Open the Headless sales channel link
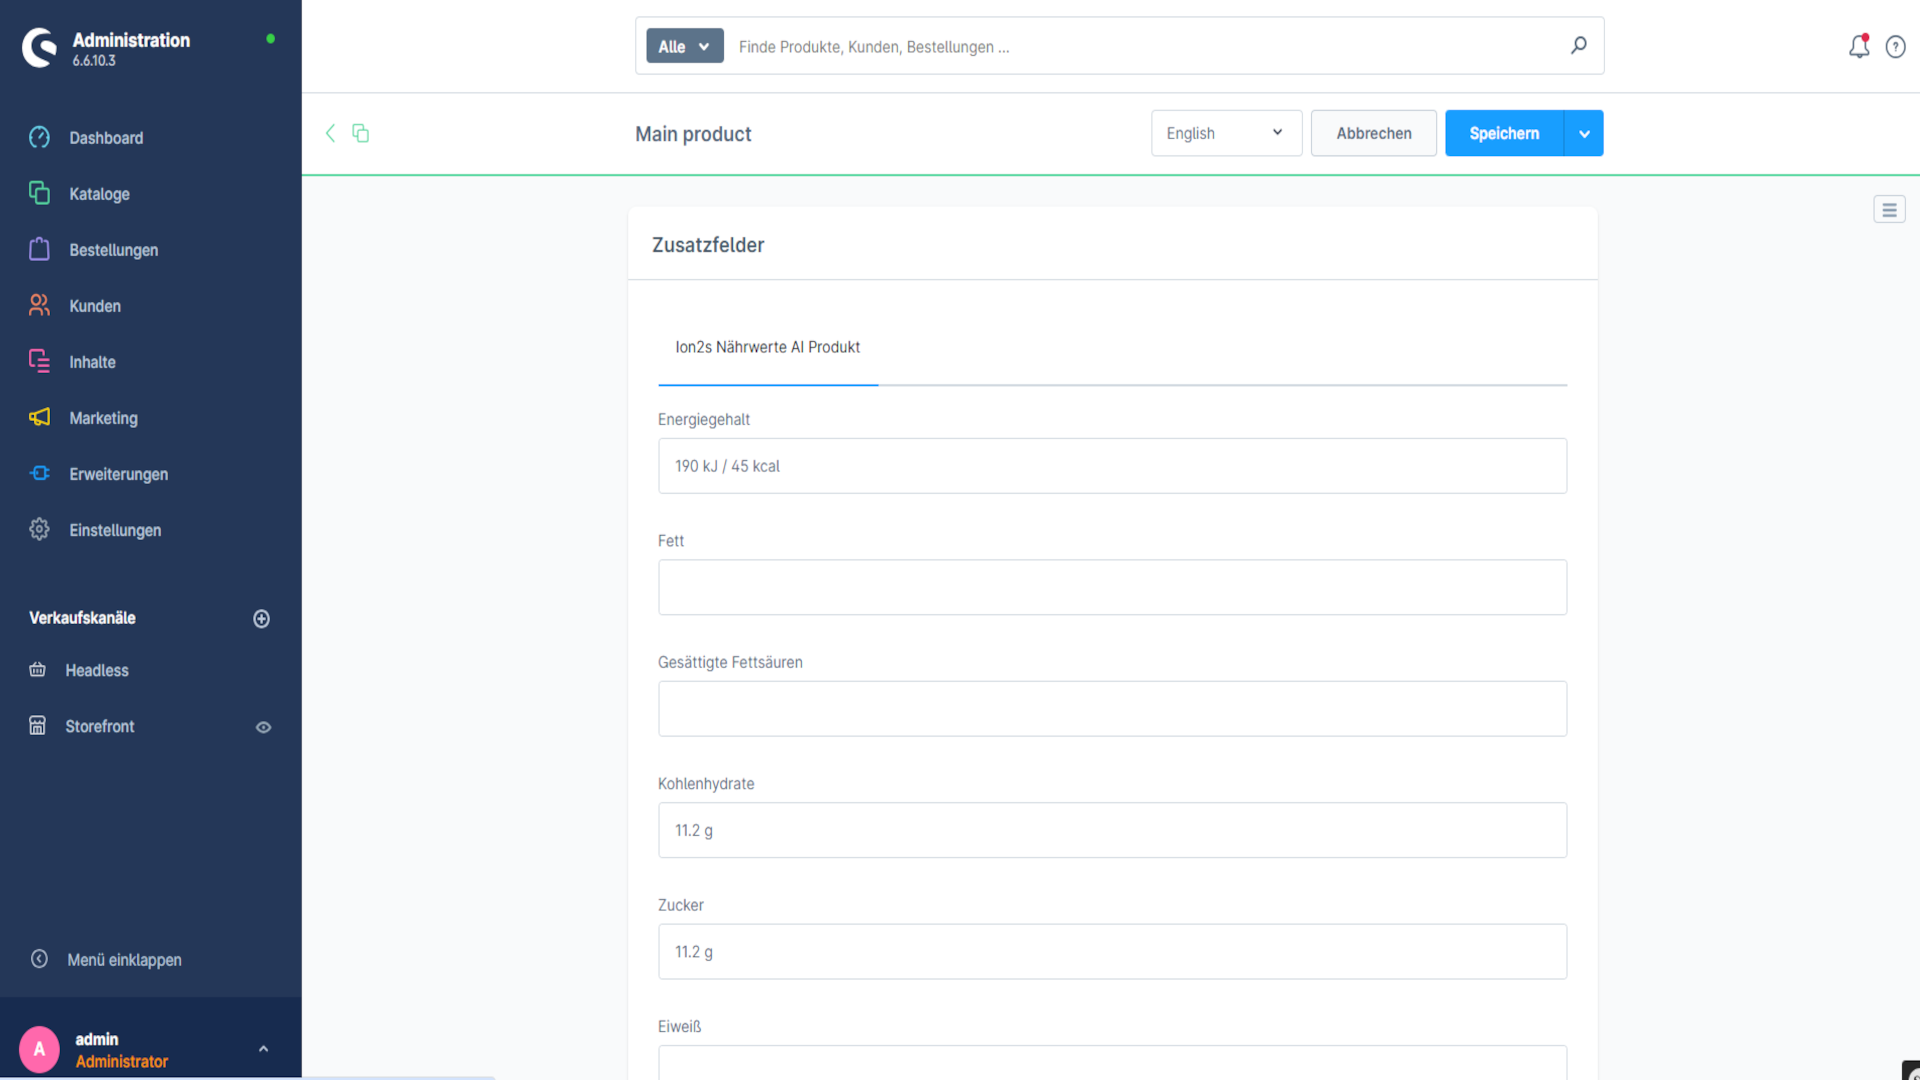Screen dimensions: 1920x1080 tap(97, 670)
